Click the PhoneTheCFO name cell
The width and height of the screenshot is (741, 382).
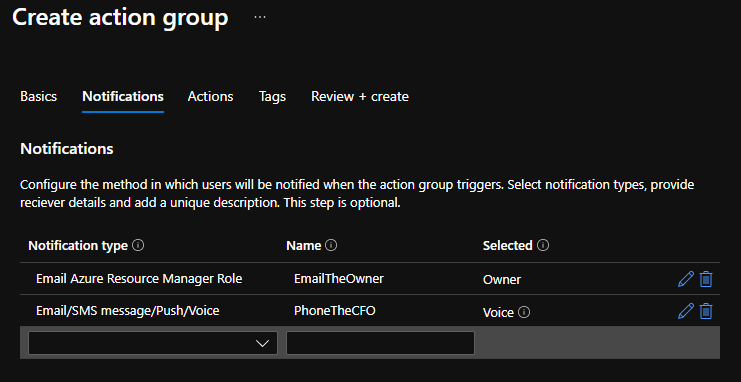pyautogui.click(x=335, y=311)
